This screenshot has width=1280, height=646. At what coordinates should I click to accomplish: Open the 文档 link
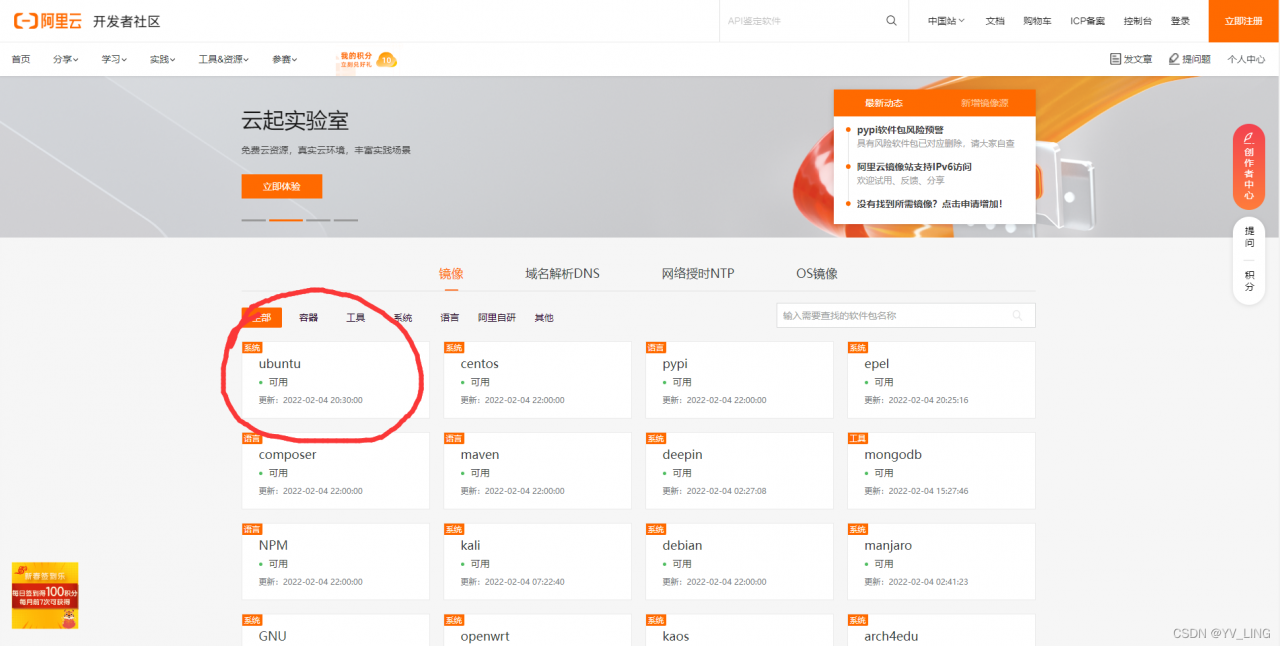(995, 21)
